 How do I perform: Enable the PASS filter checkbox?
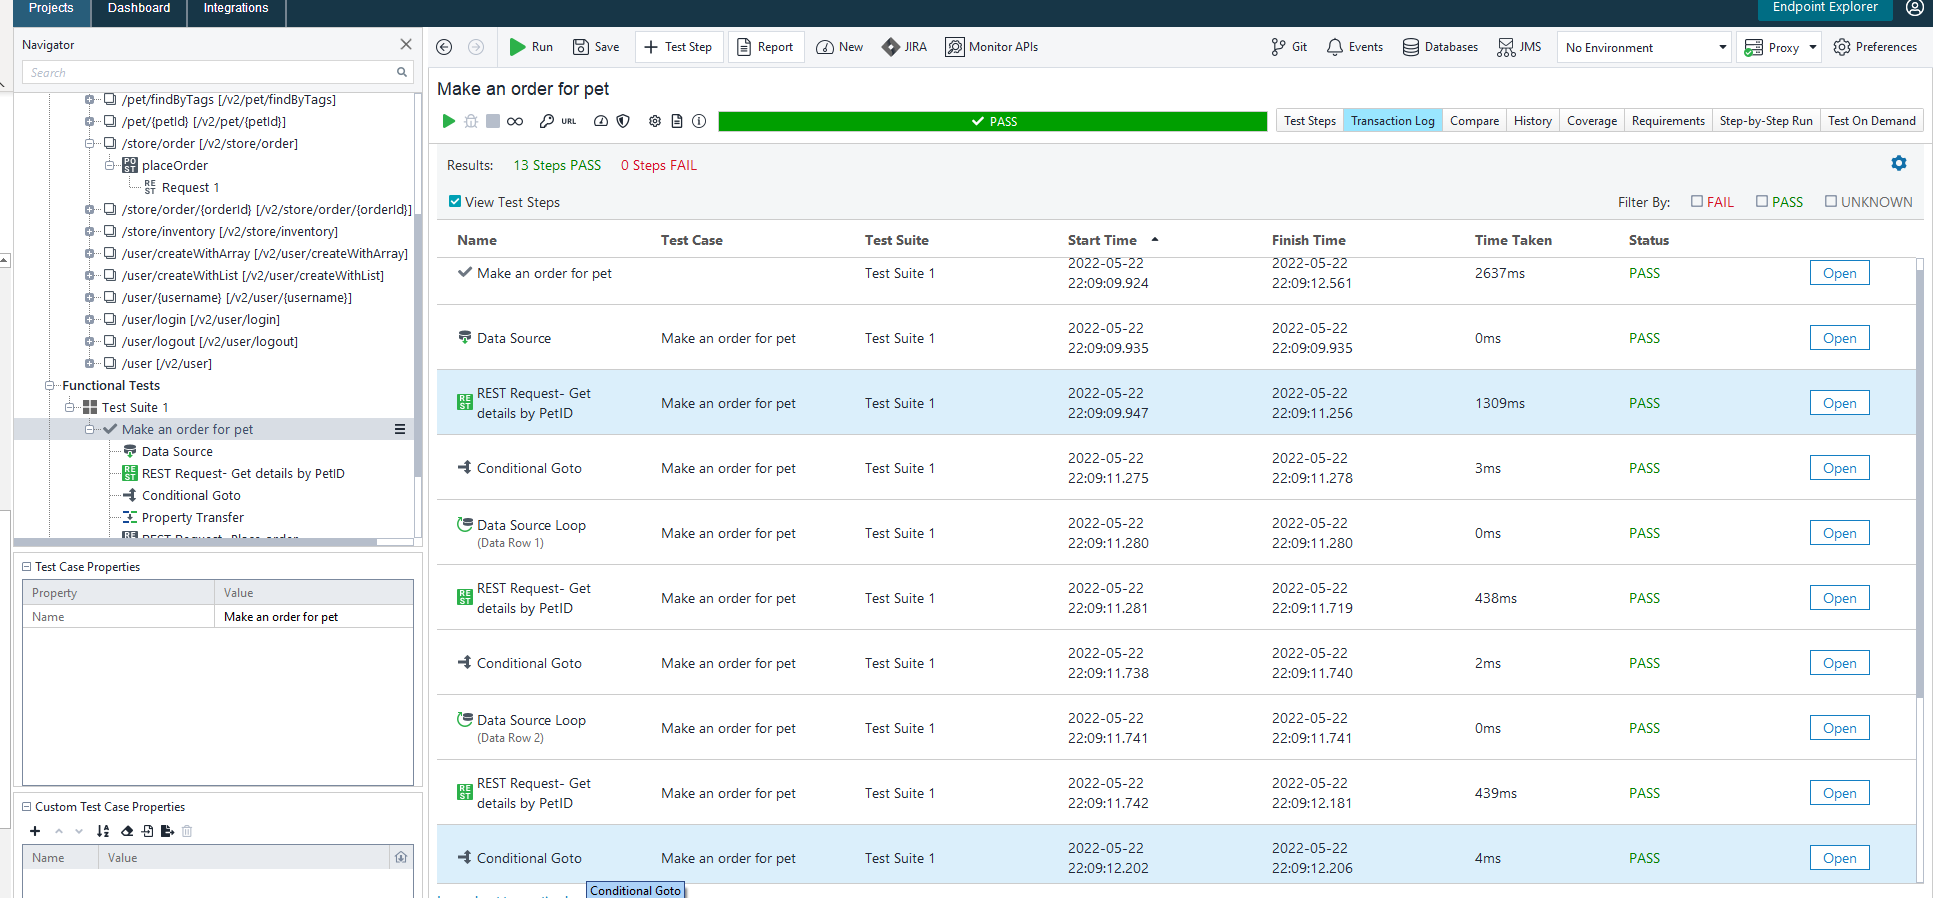pos(1762,201)
